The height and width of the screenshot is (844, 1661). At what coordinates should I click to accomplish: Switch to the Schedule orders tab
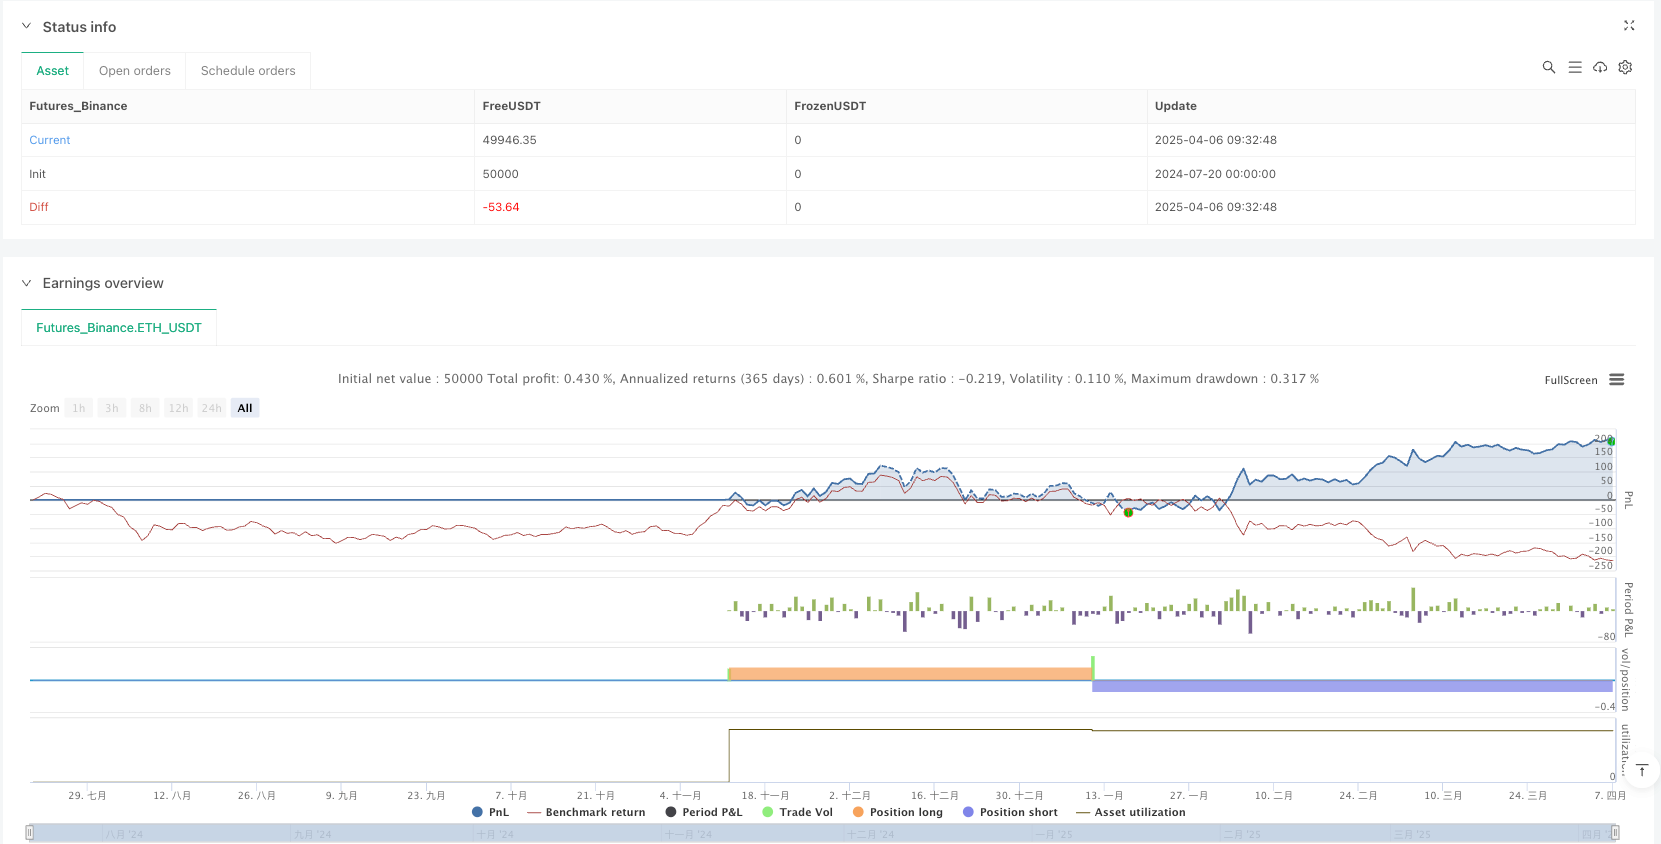tap(248, 71)
